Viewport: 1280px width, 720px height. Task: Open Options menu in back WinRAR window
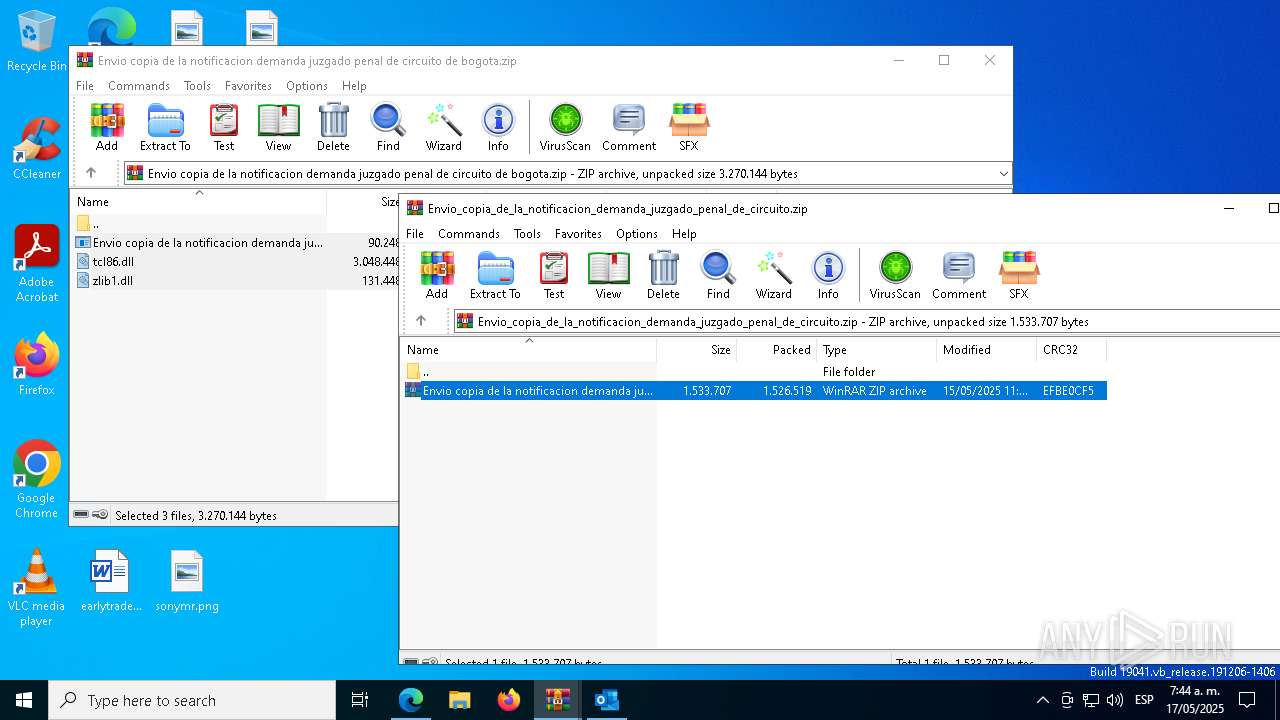tap(307, 86)
